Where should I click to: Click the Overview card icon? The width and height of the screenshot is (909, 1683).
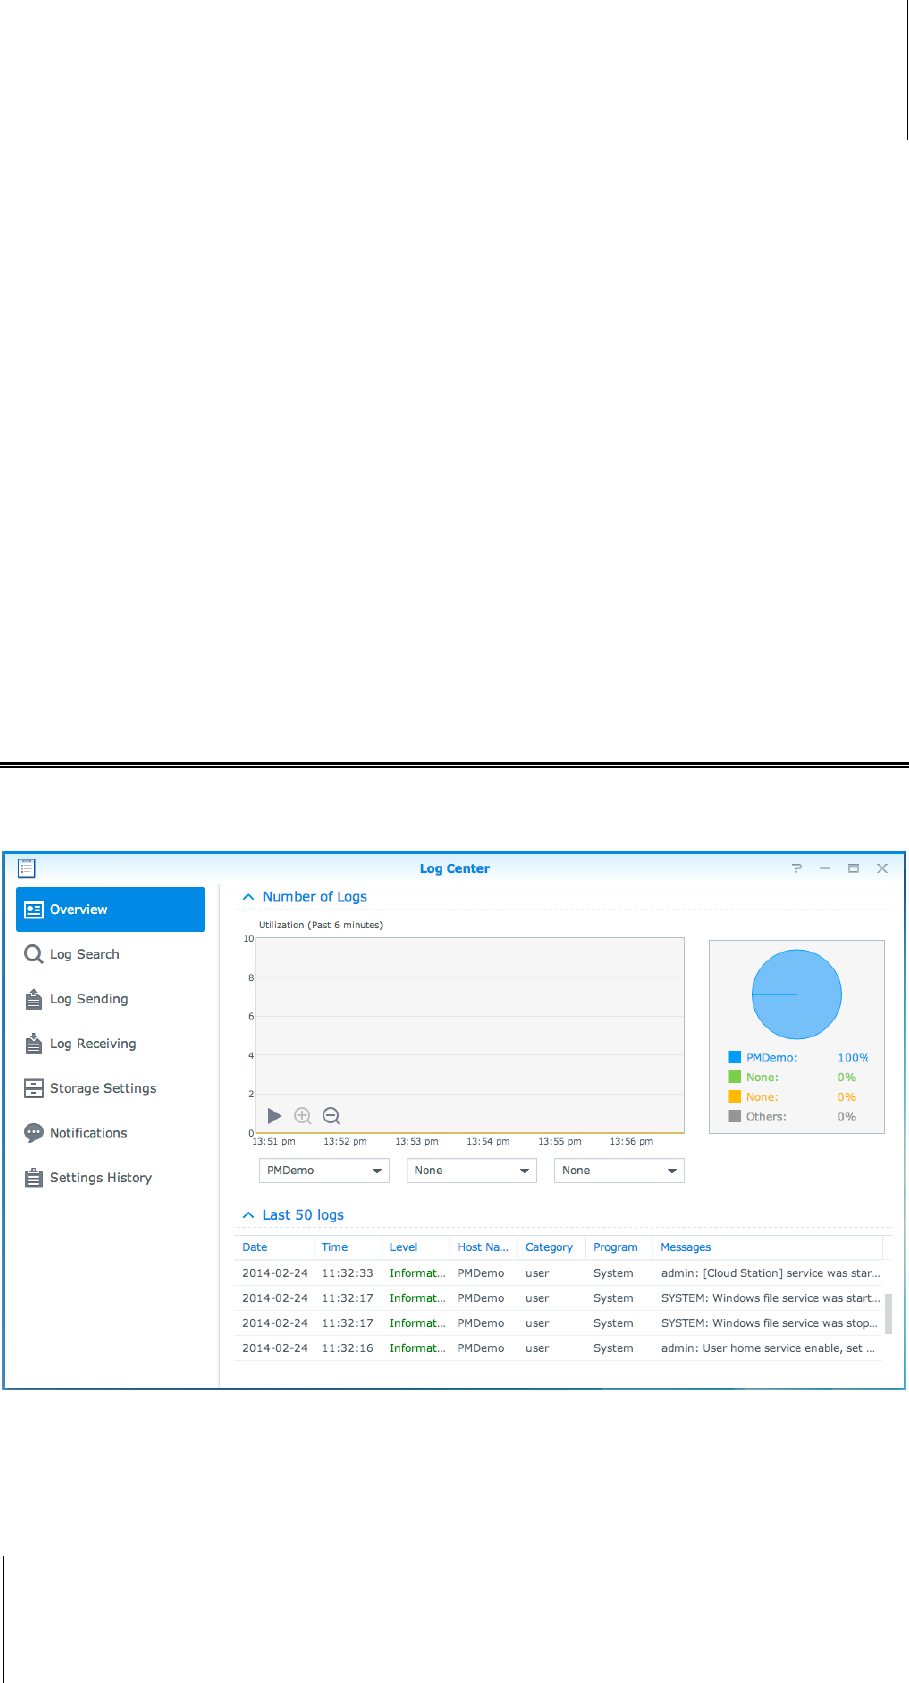(x=34, y=909)
